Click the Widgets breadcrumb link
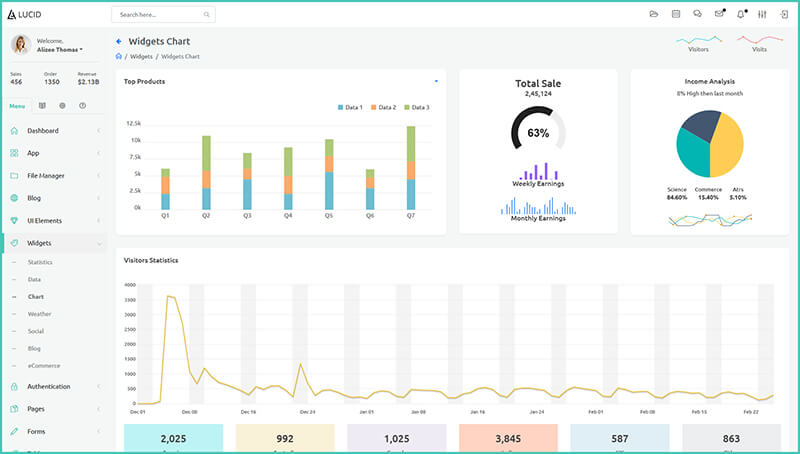Image resolution: width=800 pixels, height=454 pixels. [x=141, y=56]
